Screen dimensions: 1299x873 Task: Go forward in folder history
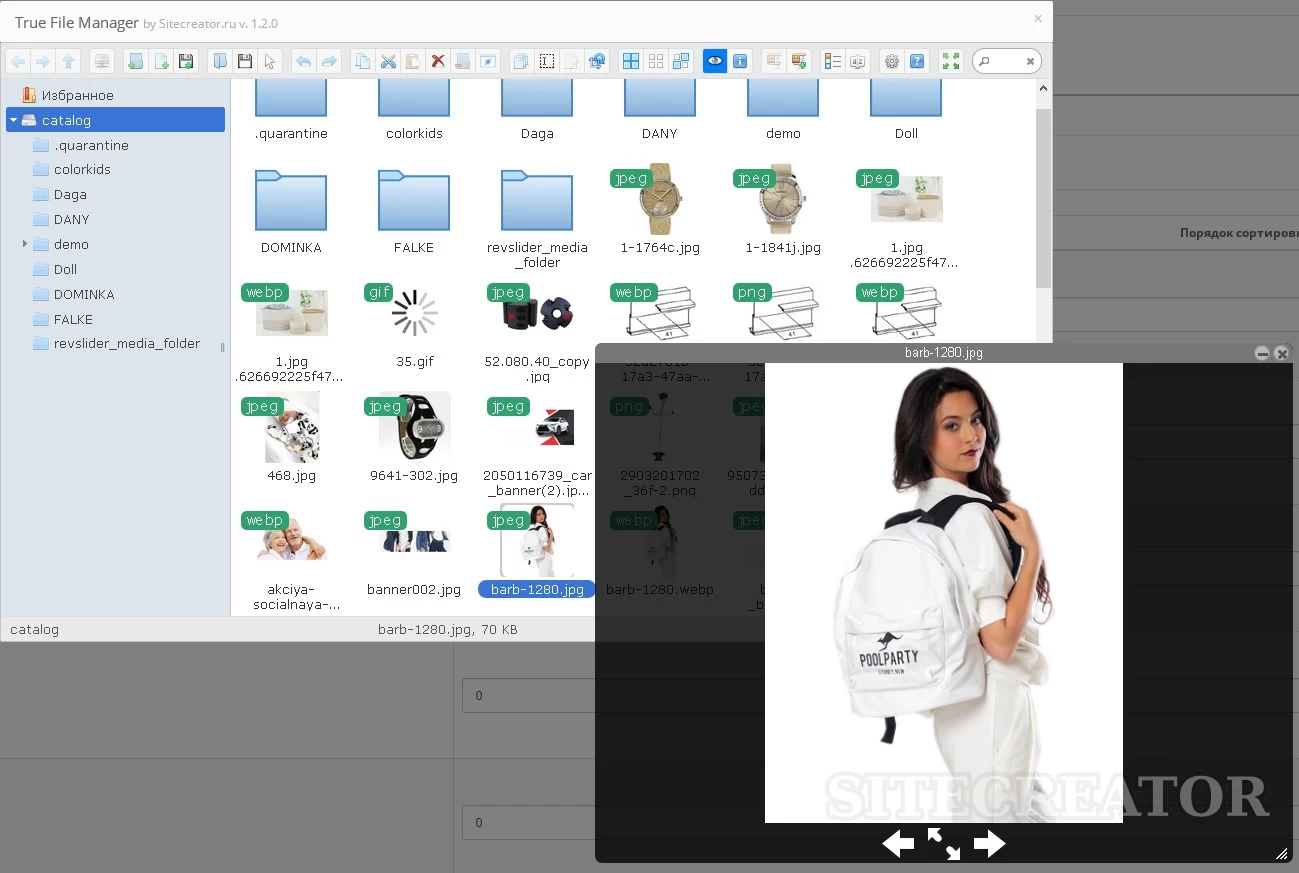[43, 61]
